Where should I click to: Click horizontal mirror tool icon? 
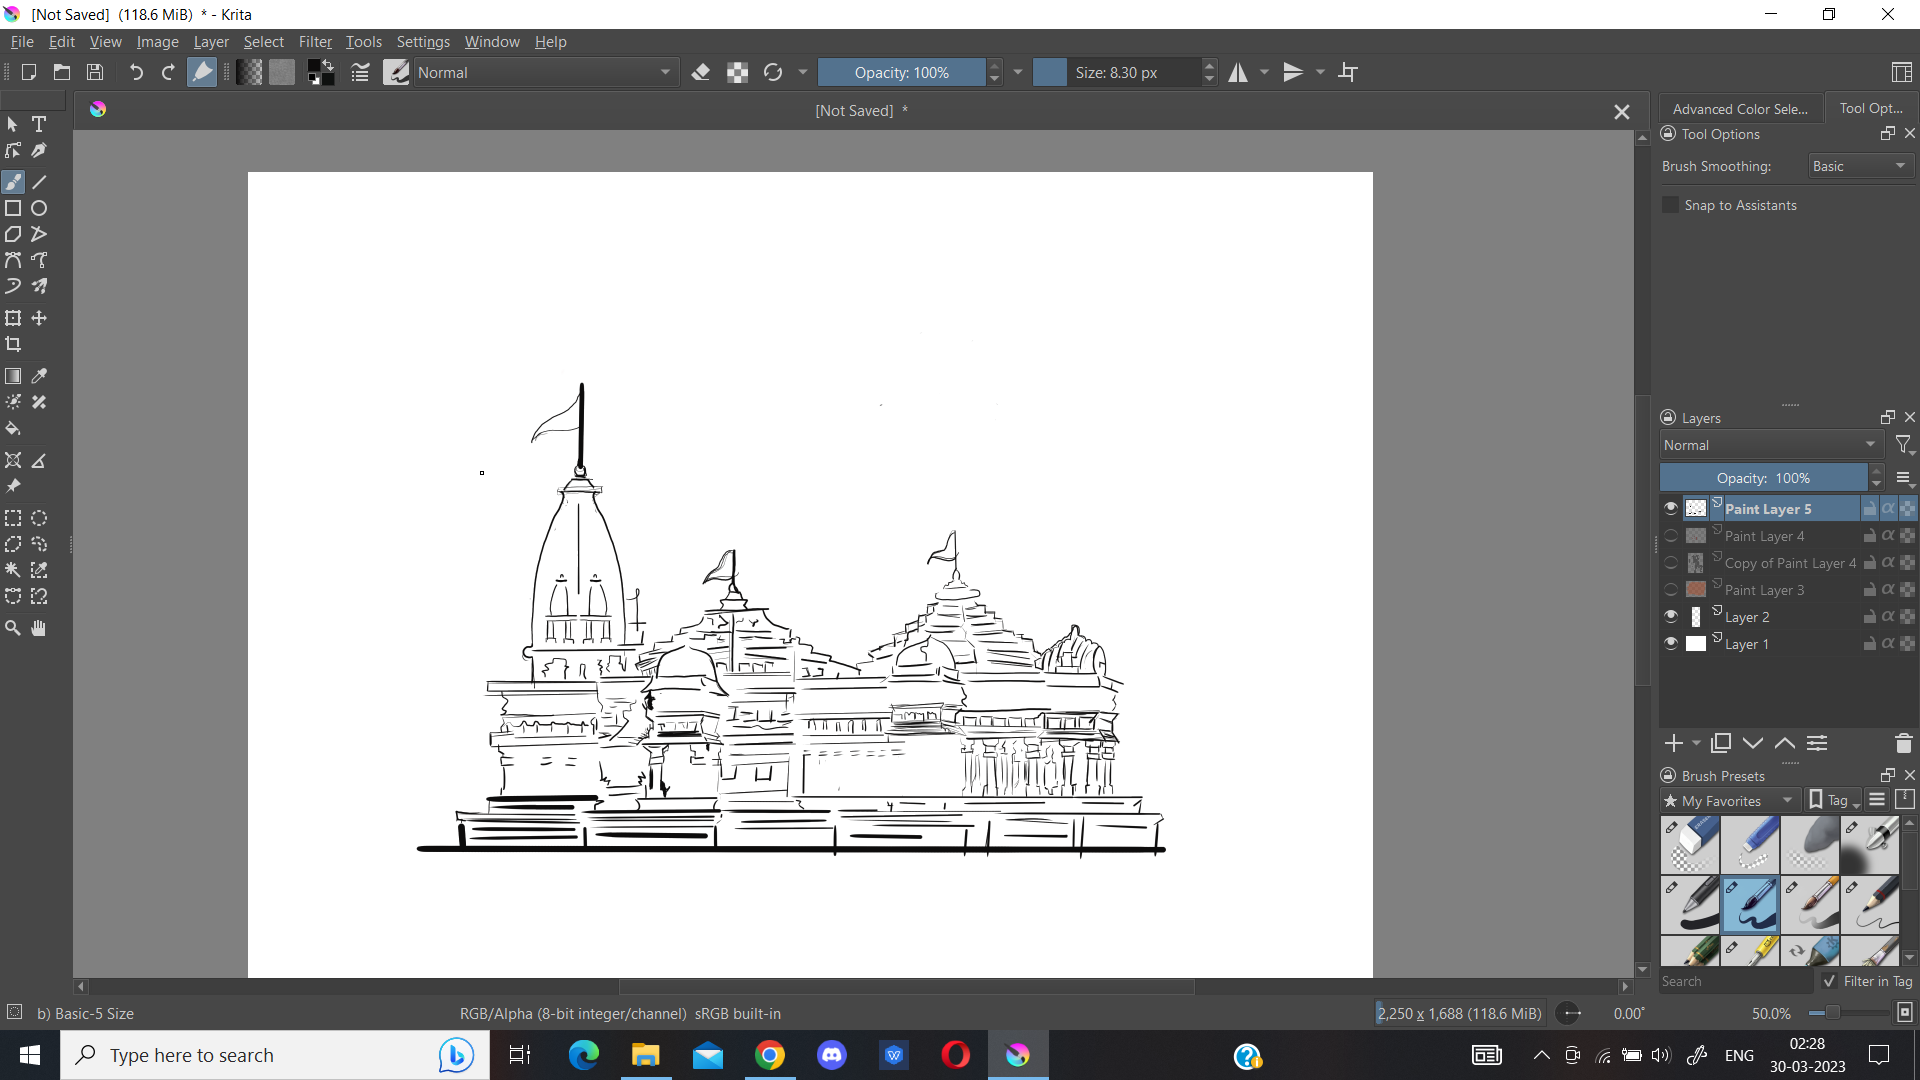1238,72
